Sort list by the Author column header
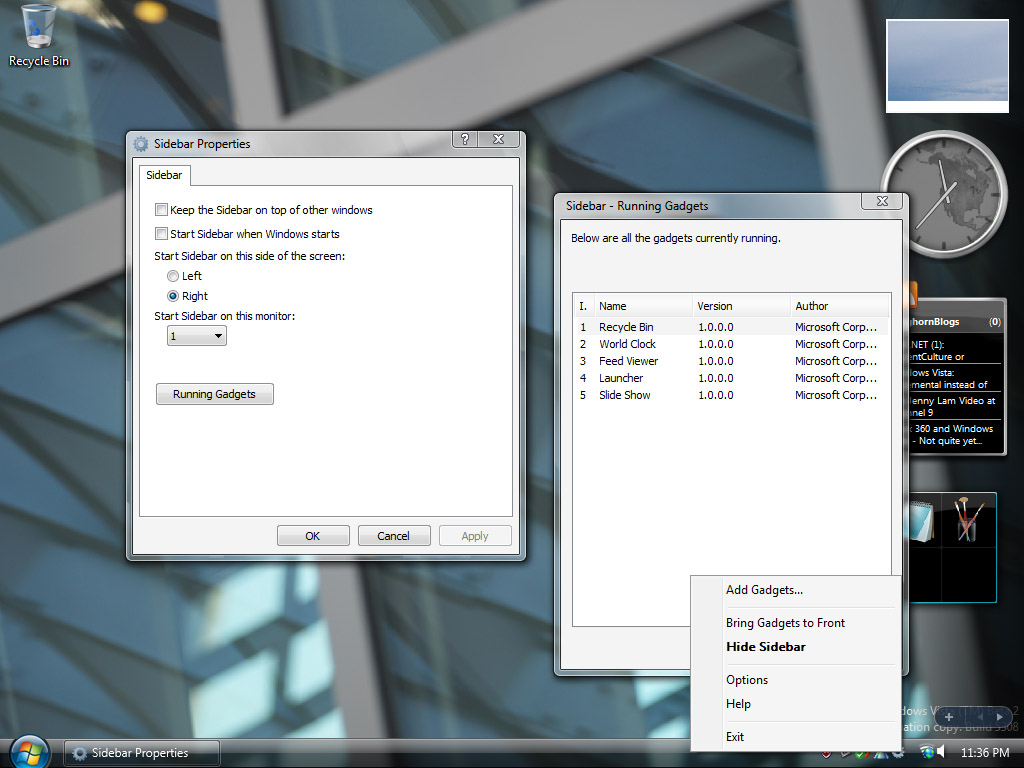 pyautogui.click(x=840, y=306)
